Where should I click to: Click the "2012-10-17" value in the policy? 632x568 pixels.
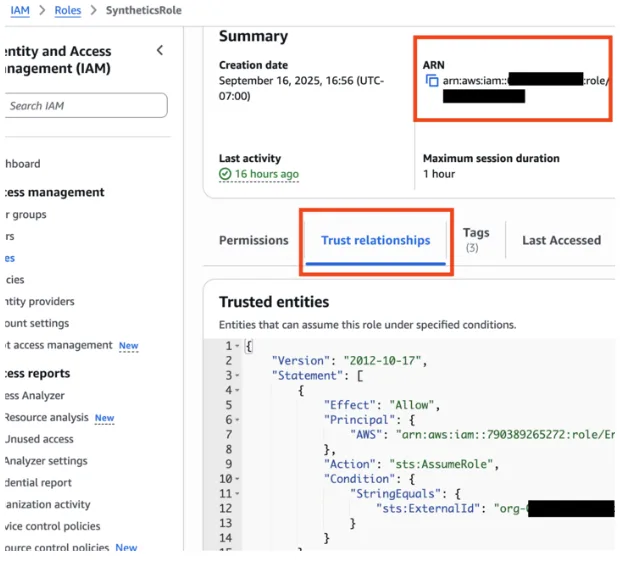(382, 361)
